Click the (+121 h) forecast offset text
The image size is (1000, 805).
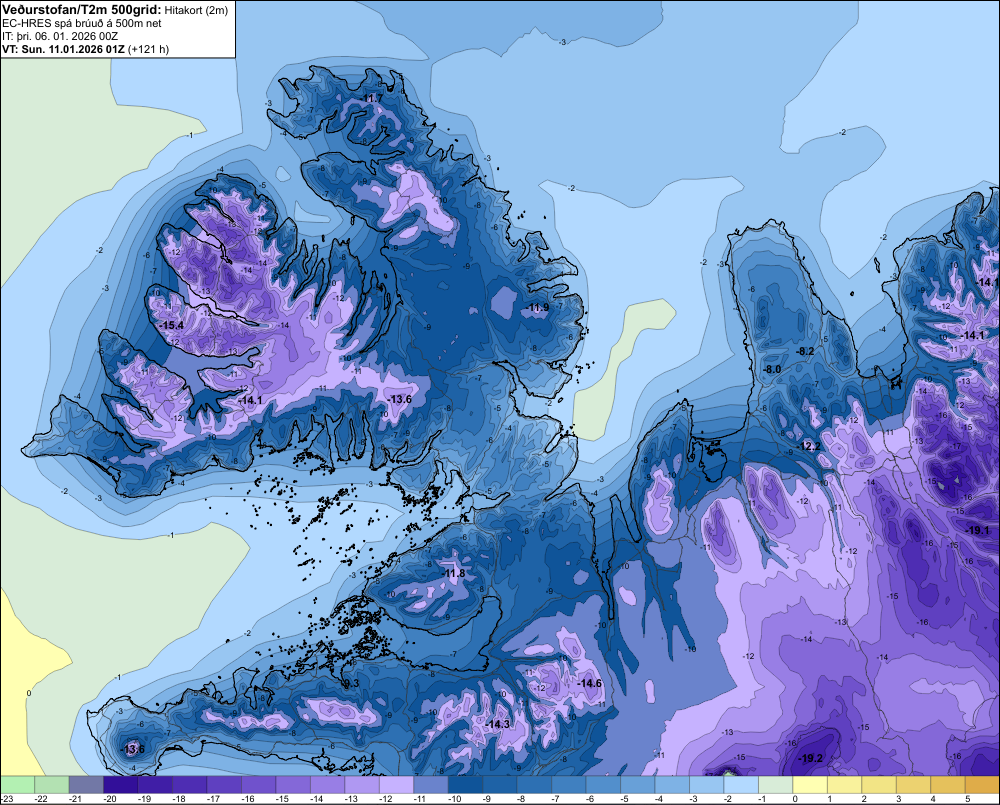149,49
